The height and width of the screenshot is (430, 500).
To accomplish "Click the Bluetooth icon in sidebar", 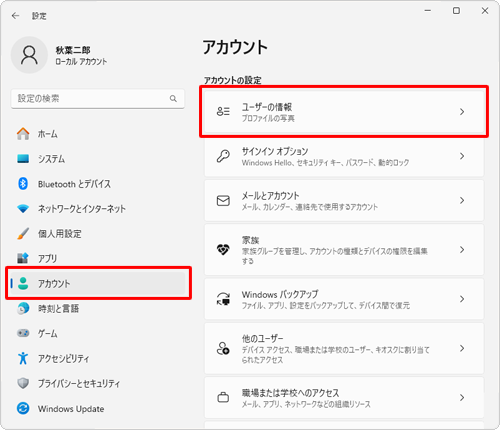I will [23, 184].
